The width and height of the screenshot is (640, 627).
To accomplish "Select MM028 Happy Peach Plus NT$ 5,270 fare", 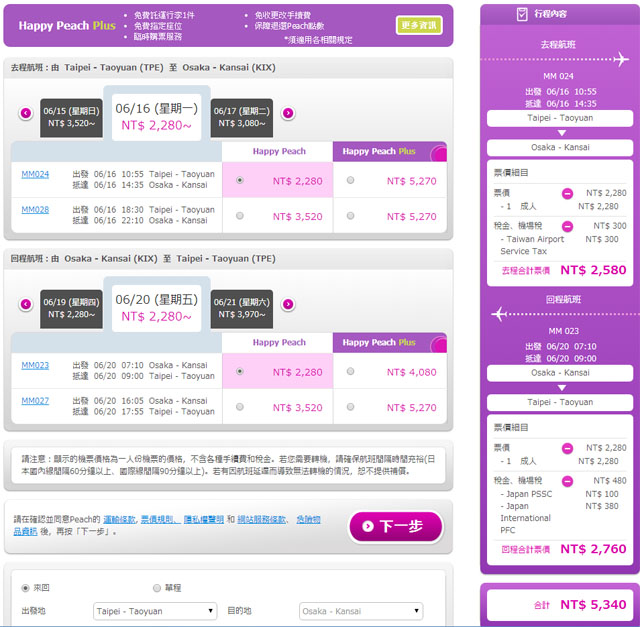I will click(350, 216).
